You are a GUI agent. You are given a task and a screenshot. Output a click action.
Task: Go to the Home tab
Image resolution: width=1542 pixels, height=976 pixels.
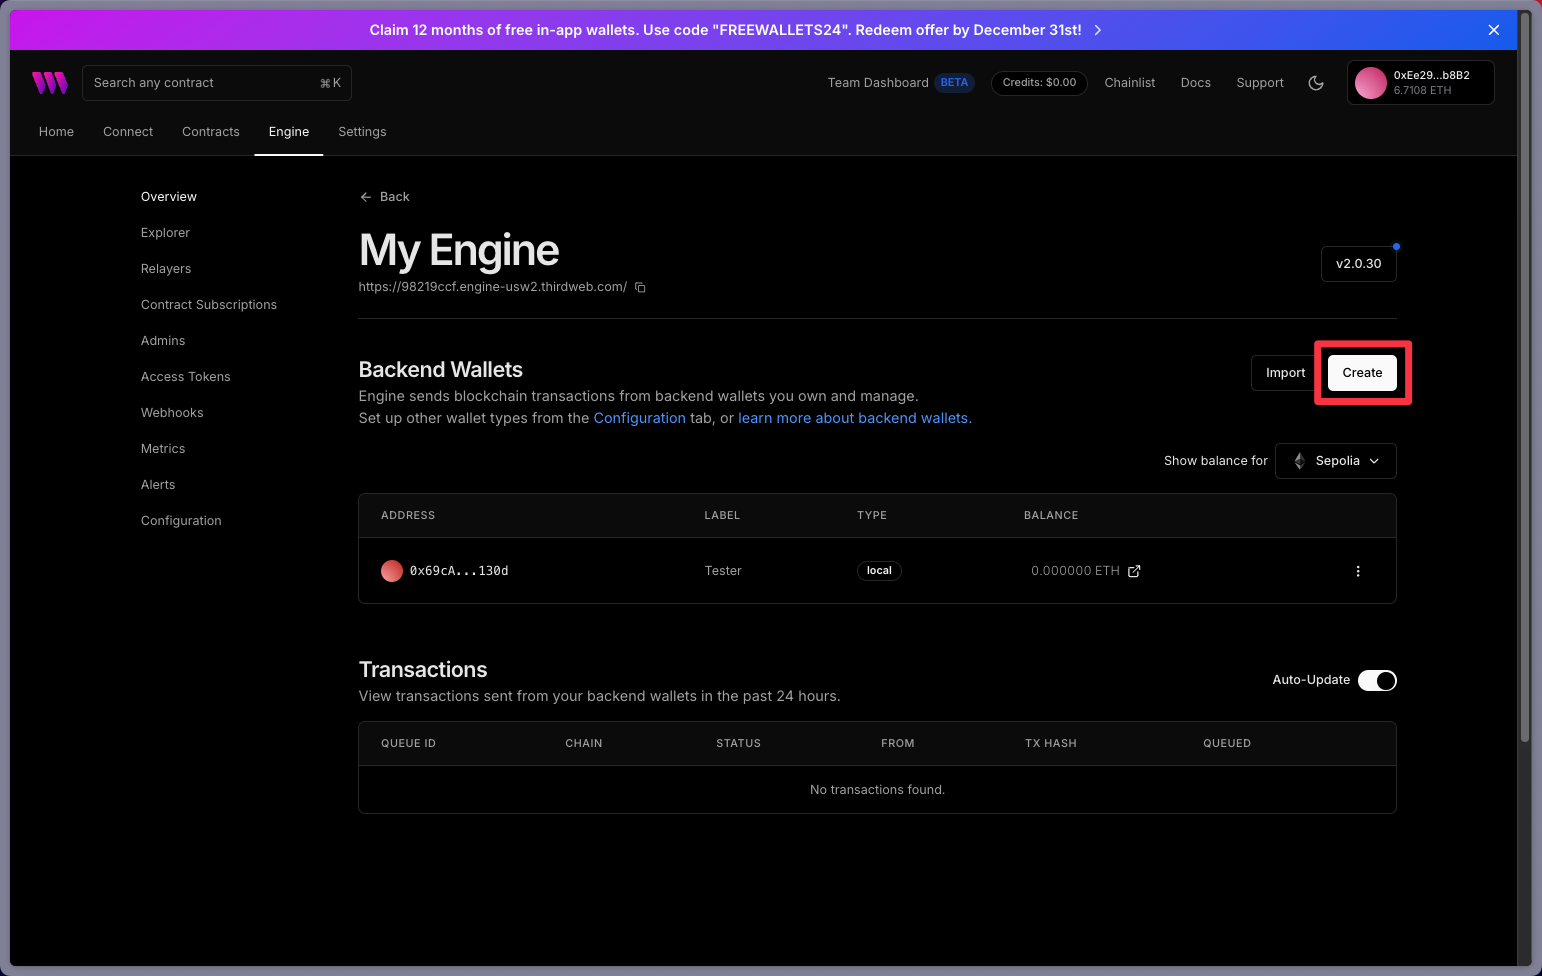coord(56,132)
